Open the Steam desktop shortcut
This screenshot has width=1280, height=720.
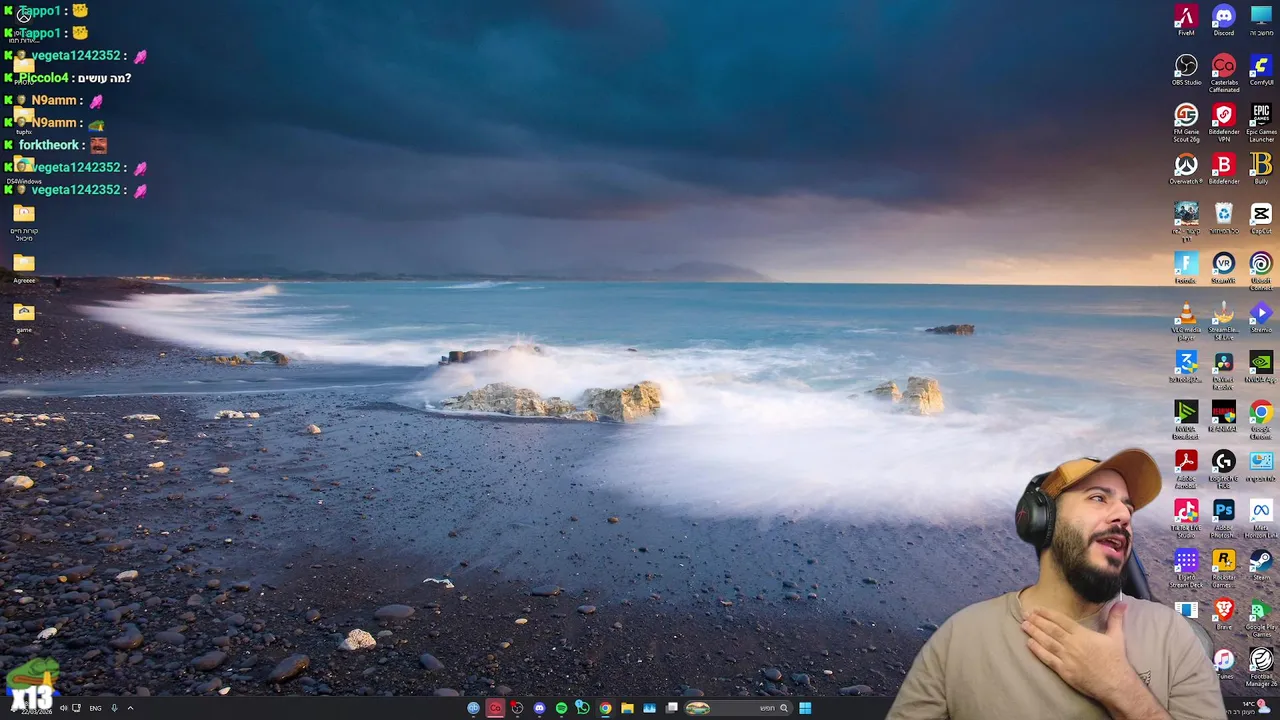coord(1261,565)
